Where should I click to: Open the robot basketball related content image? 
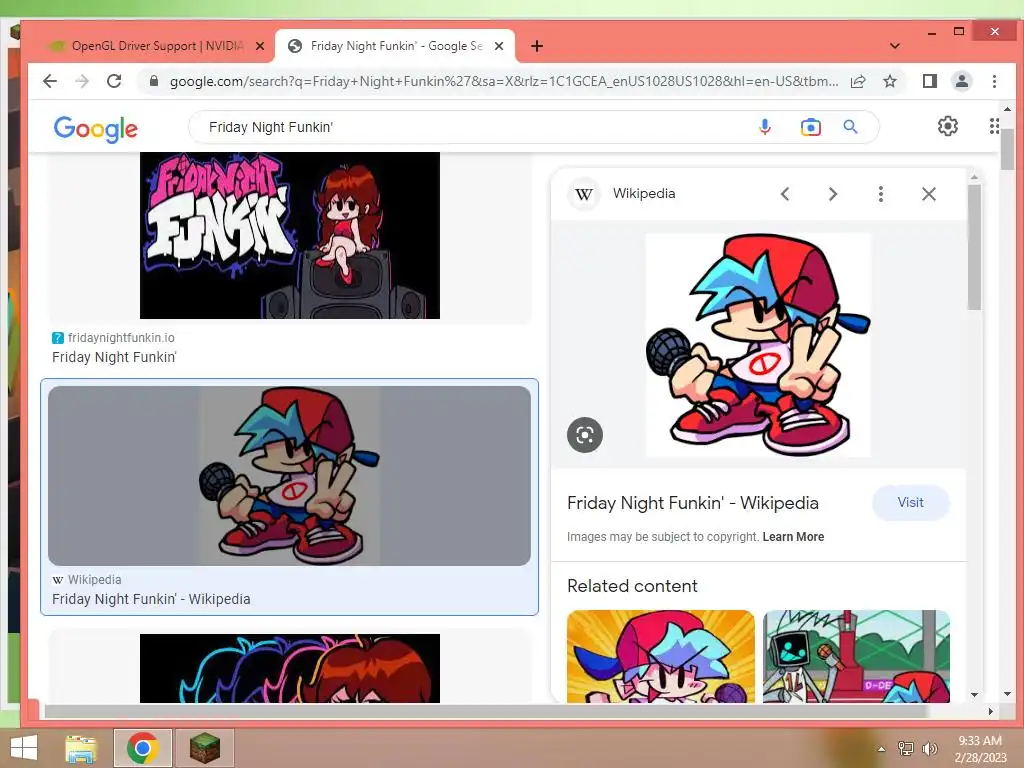tap(856, 656)
